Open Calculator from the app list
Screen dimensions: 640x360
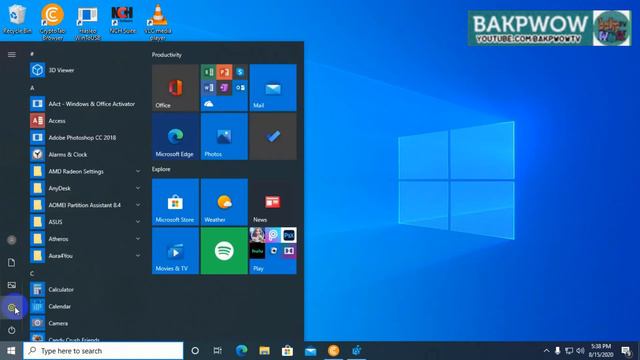86,289
